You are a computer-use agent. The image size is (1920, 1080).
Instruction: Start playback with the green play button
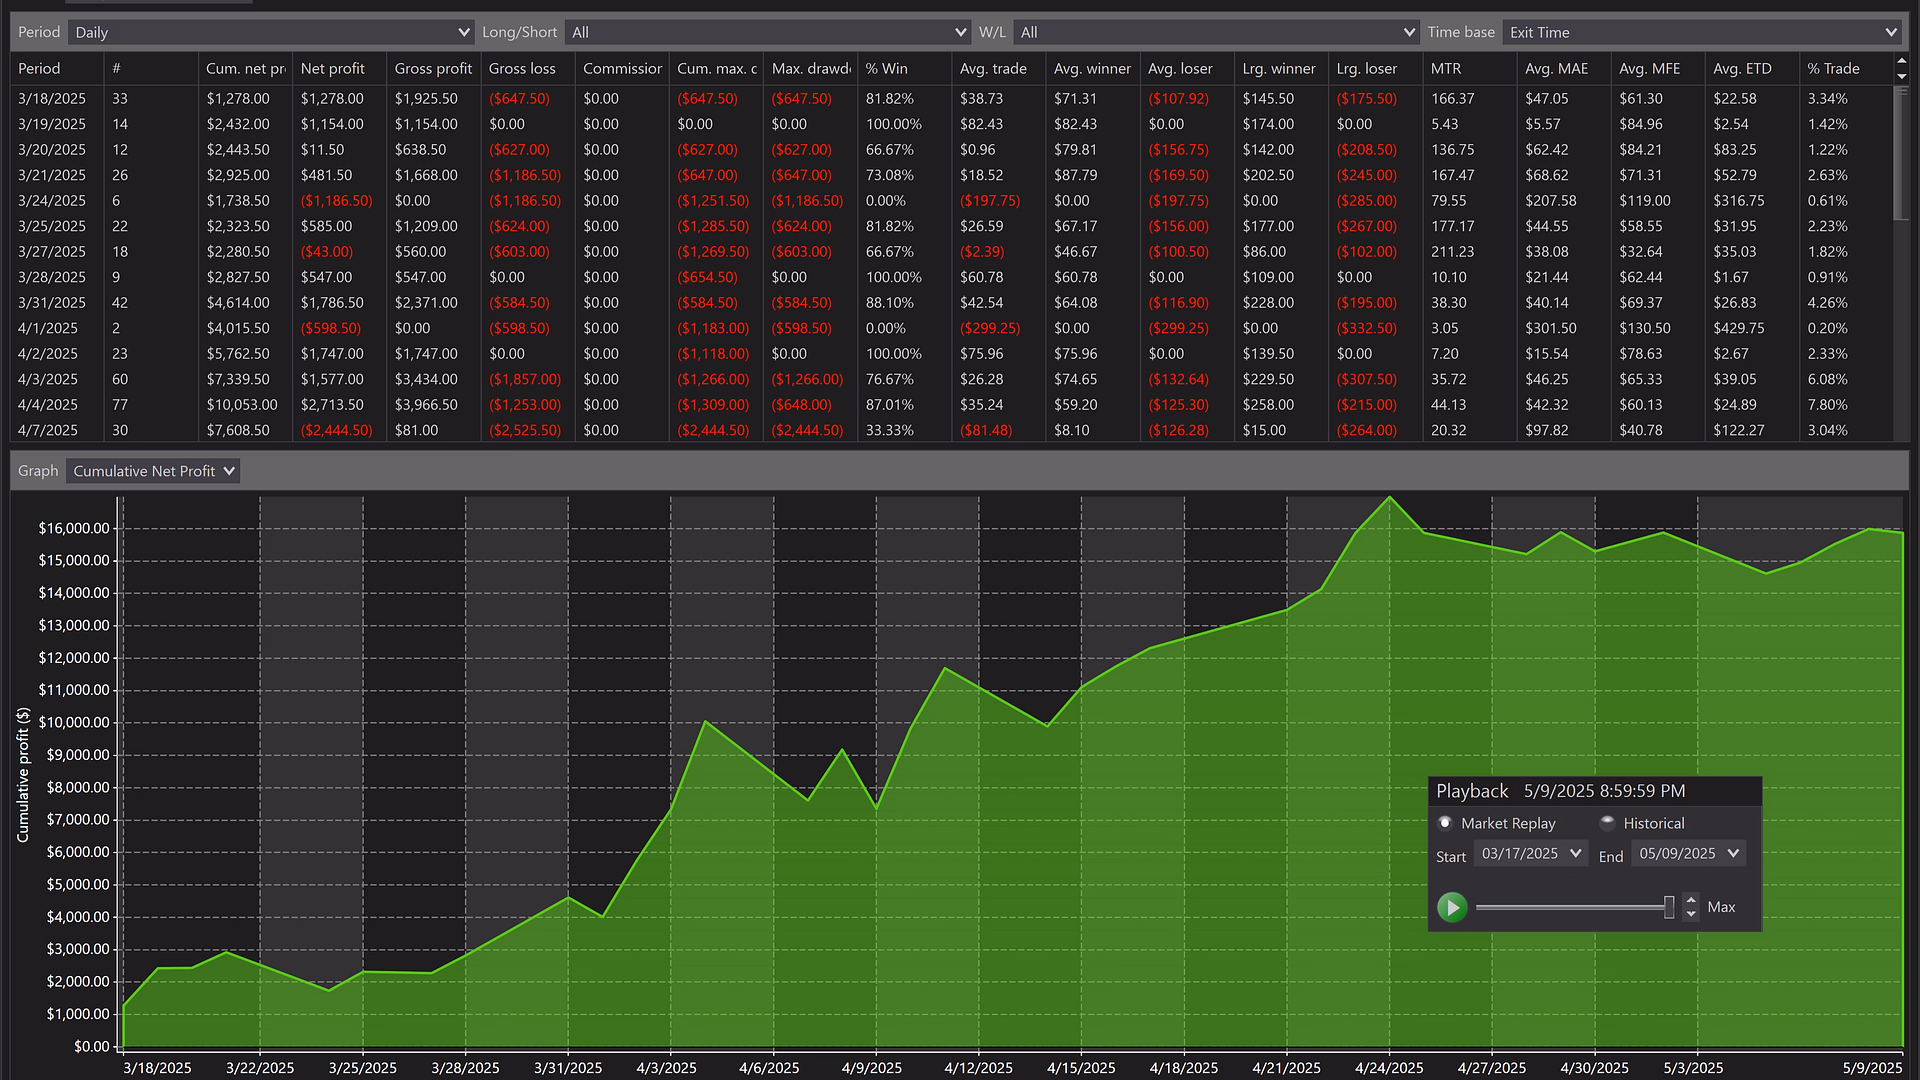pyautogui.click(x=1452, y=907)
